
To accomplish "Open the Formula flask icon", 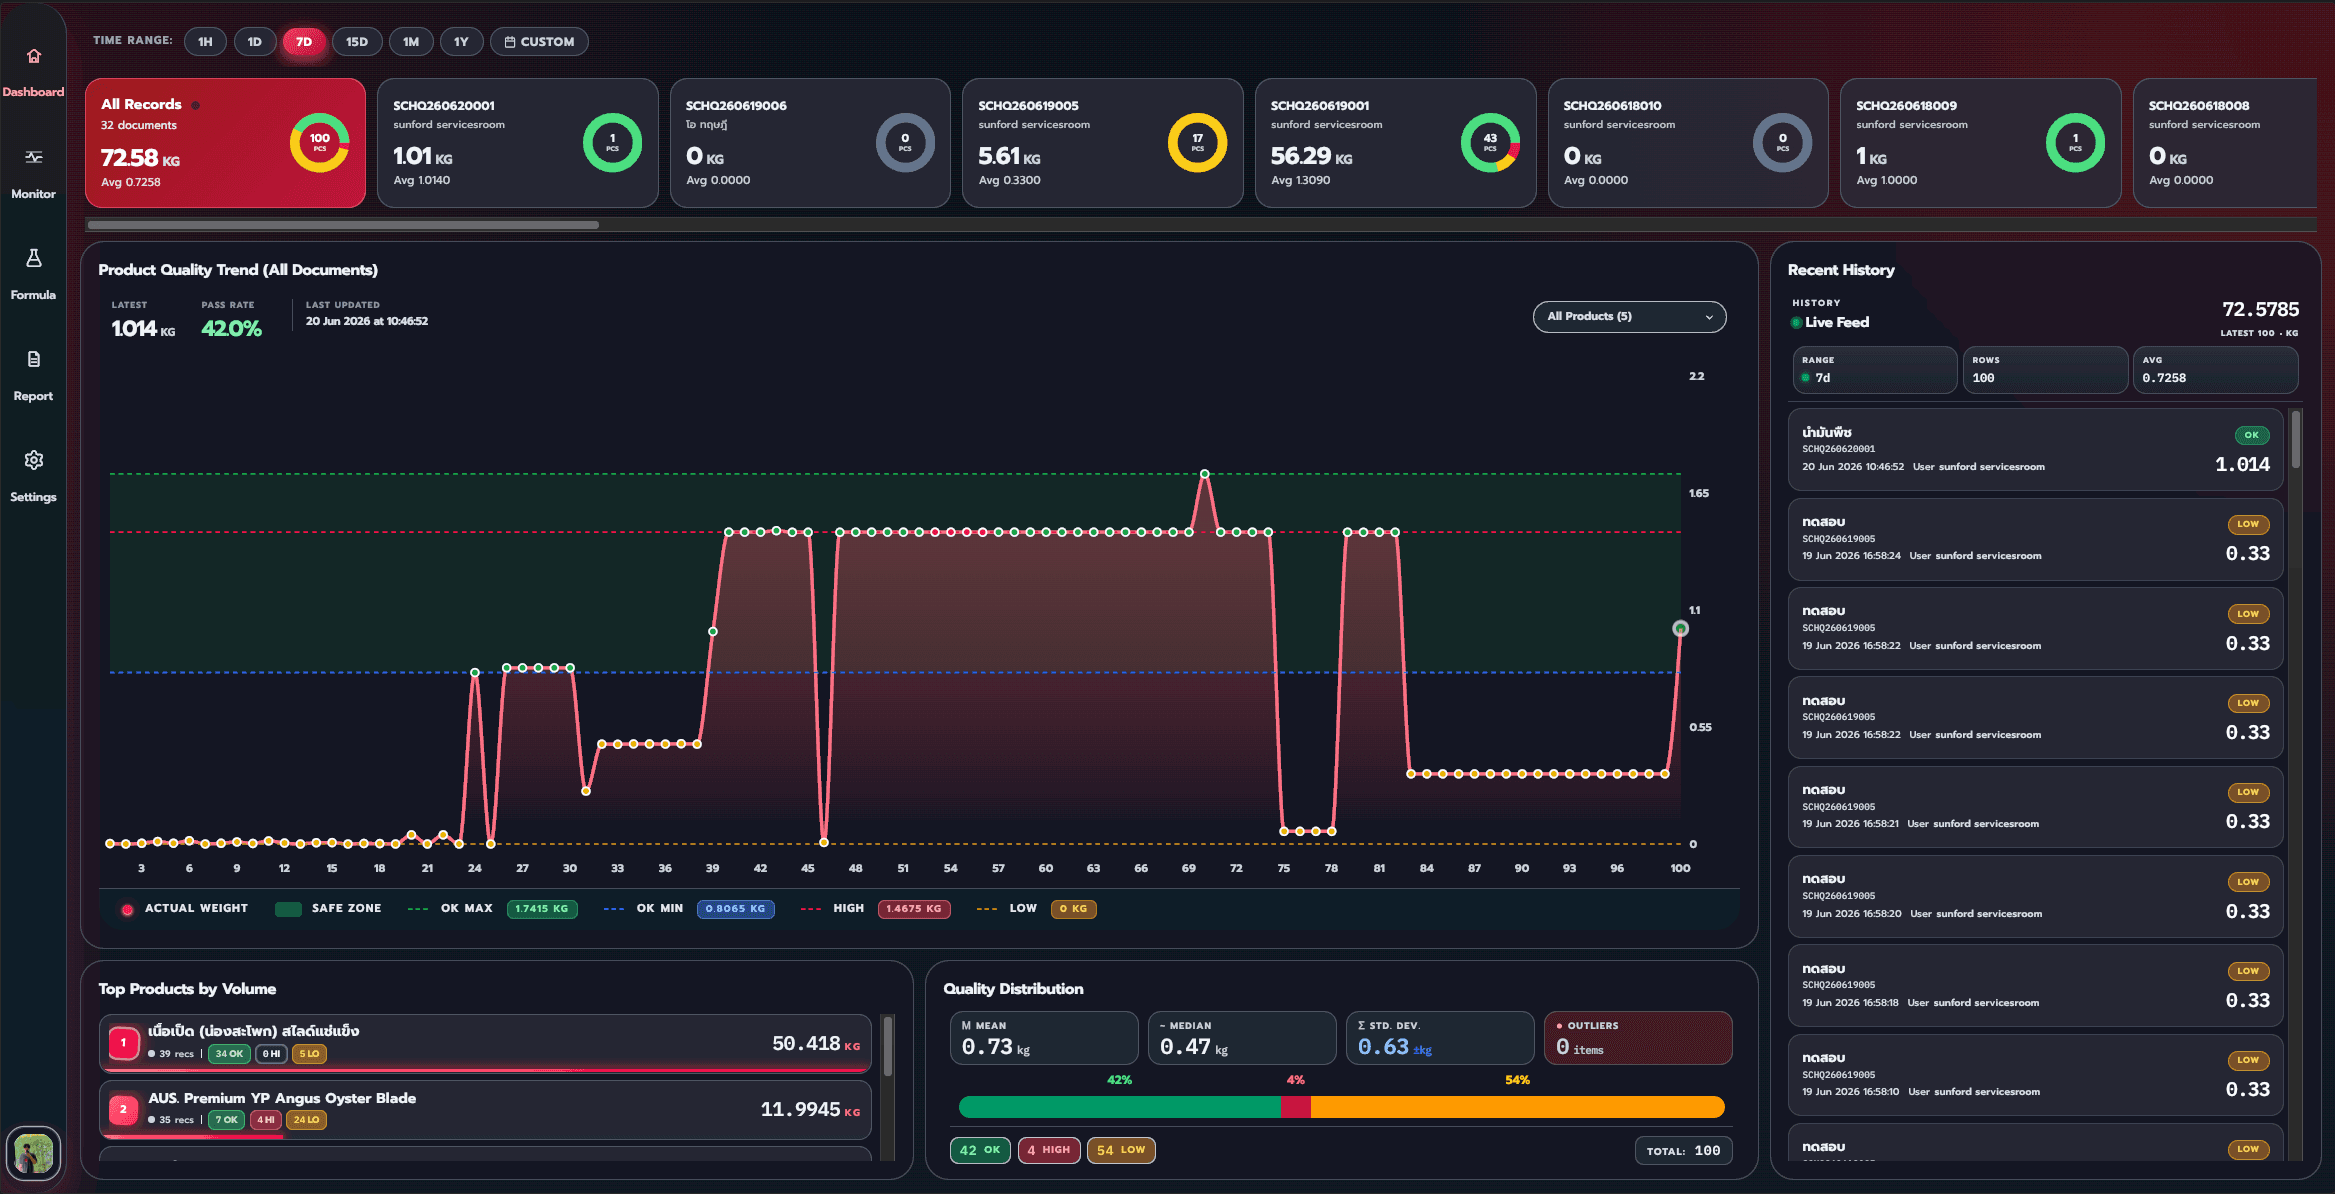I will 33,258.
